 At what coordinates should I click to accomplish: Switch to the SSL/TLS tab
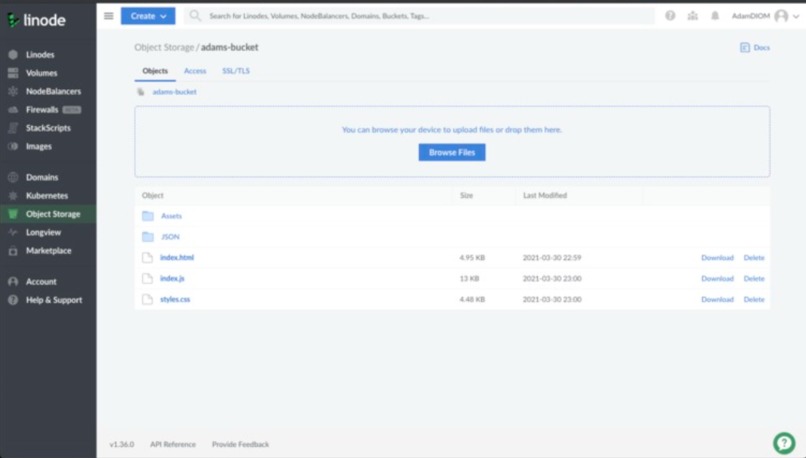236,71
